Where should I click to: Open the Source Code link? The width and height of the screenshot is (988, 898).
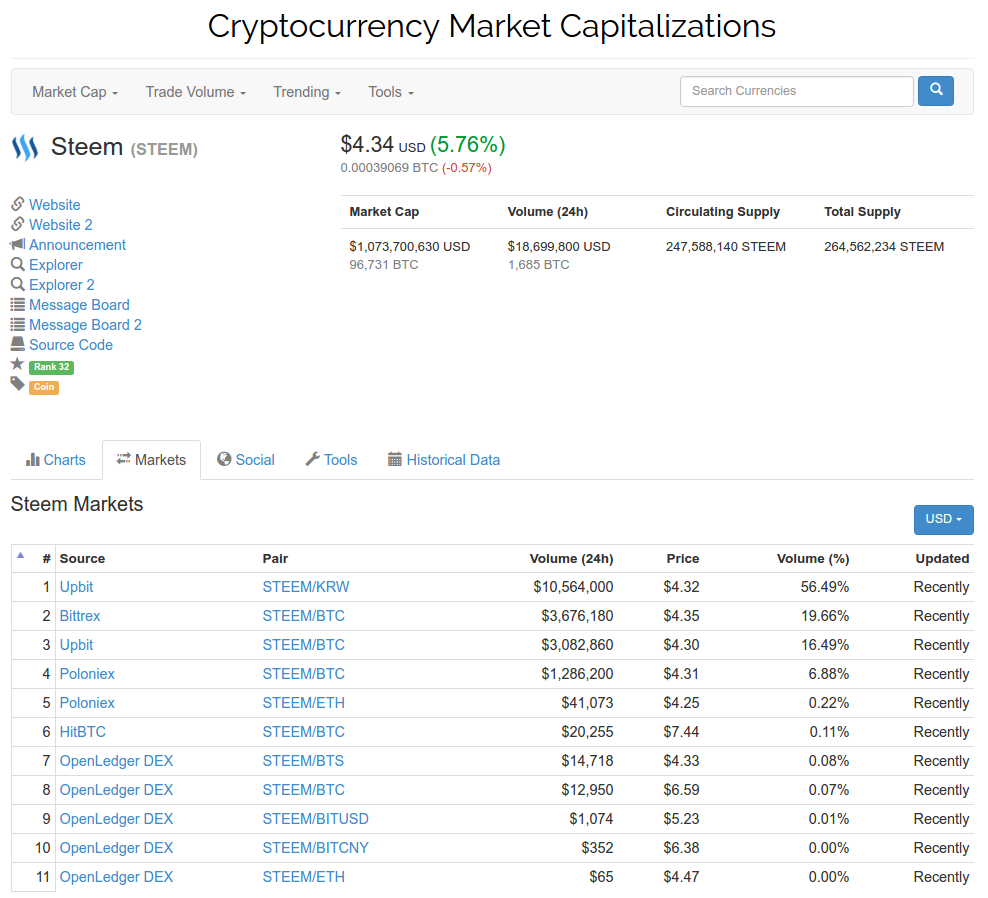pyautogui.click(x=71, y=345)
